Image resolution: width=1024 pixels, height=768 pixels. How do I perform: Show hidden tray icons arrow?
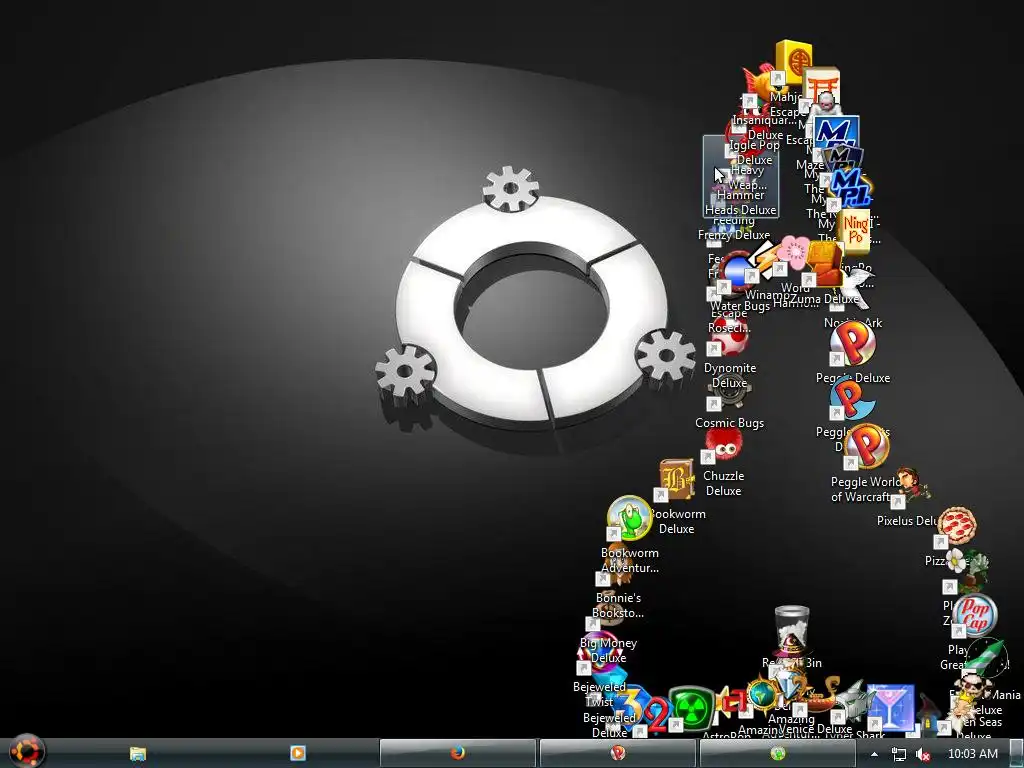click(874, 754)
